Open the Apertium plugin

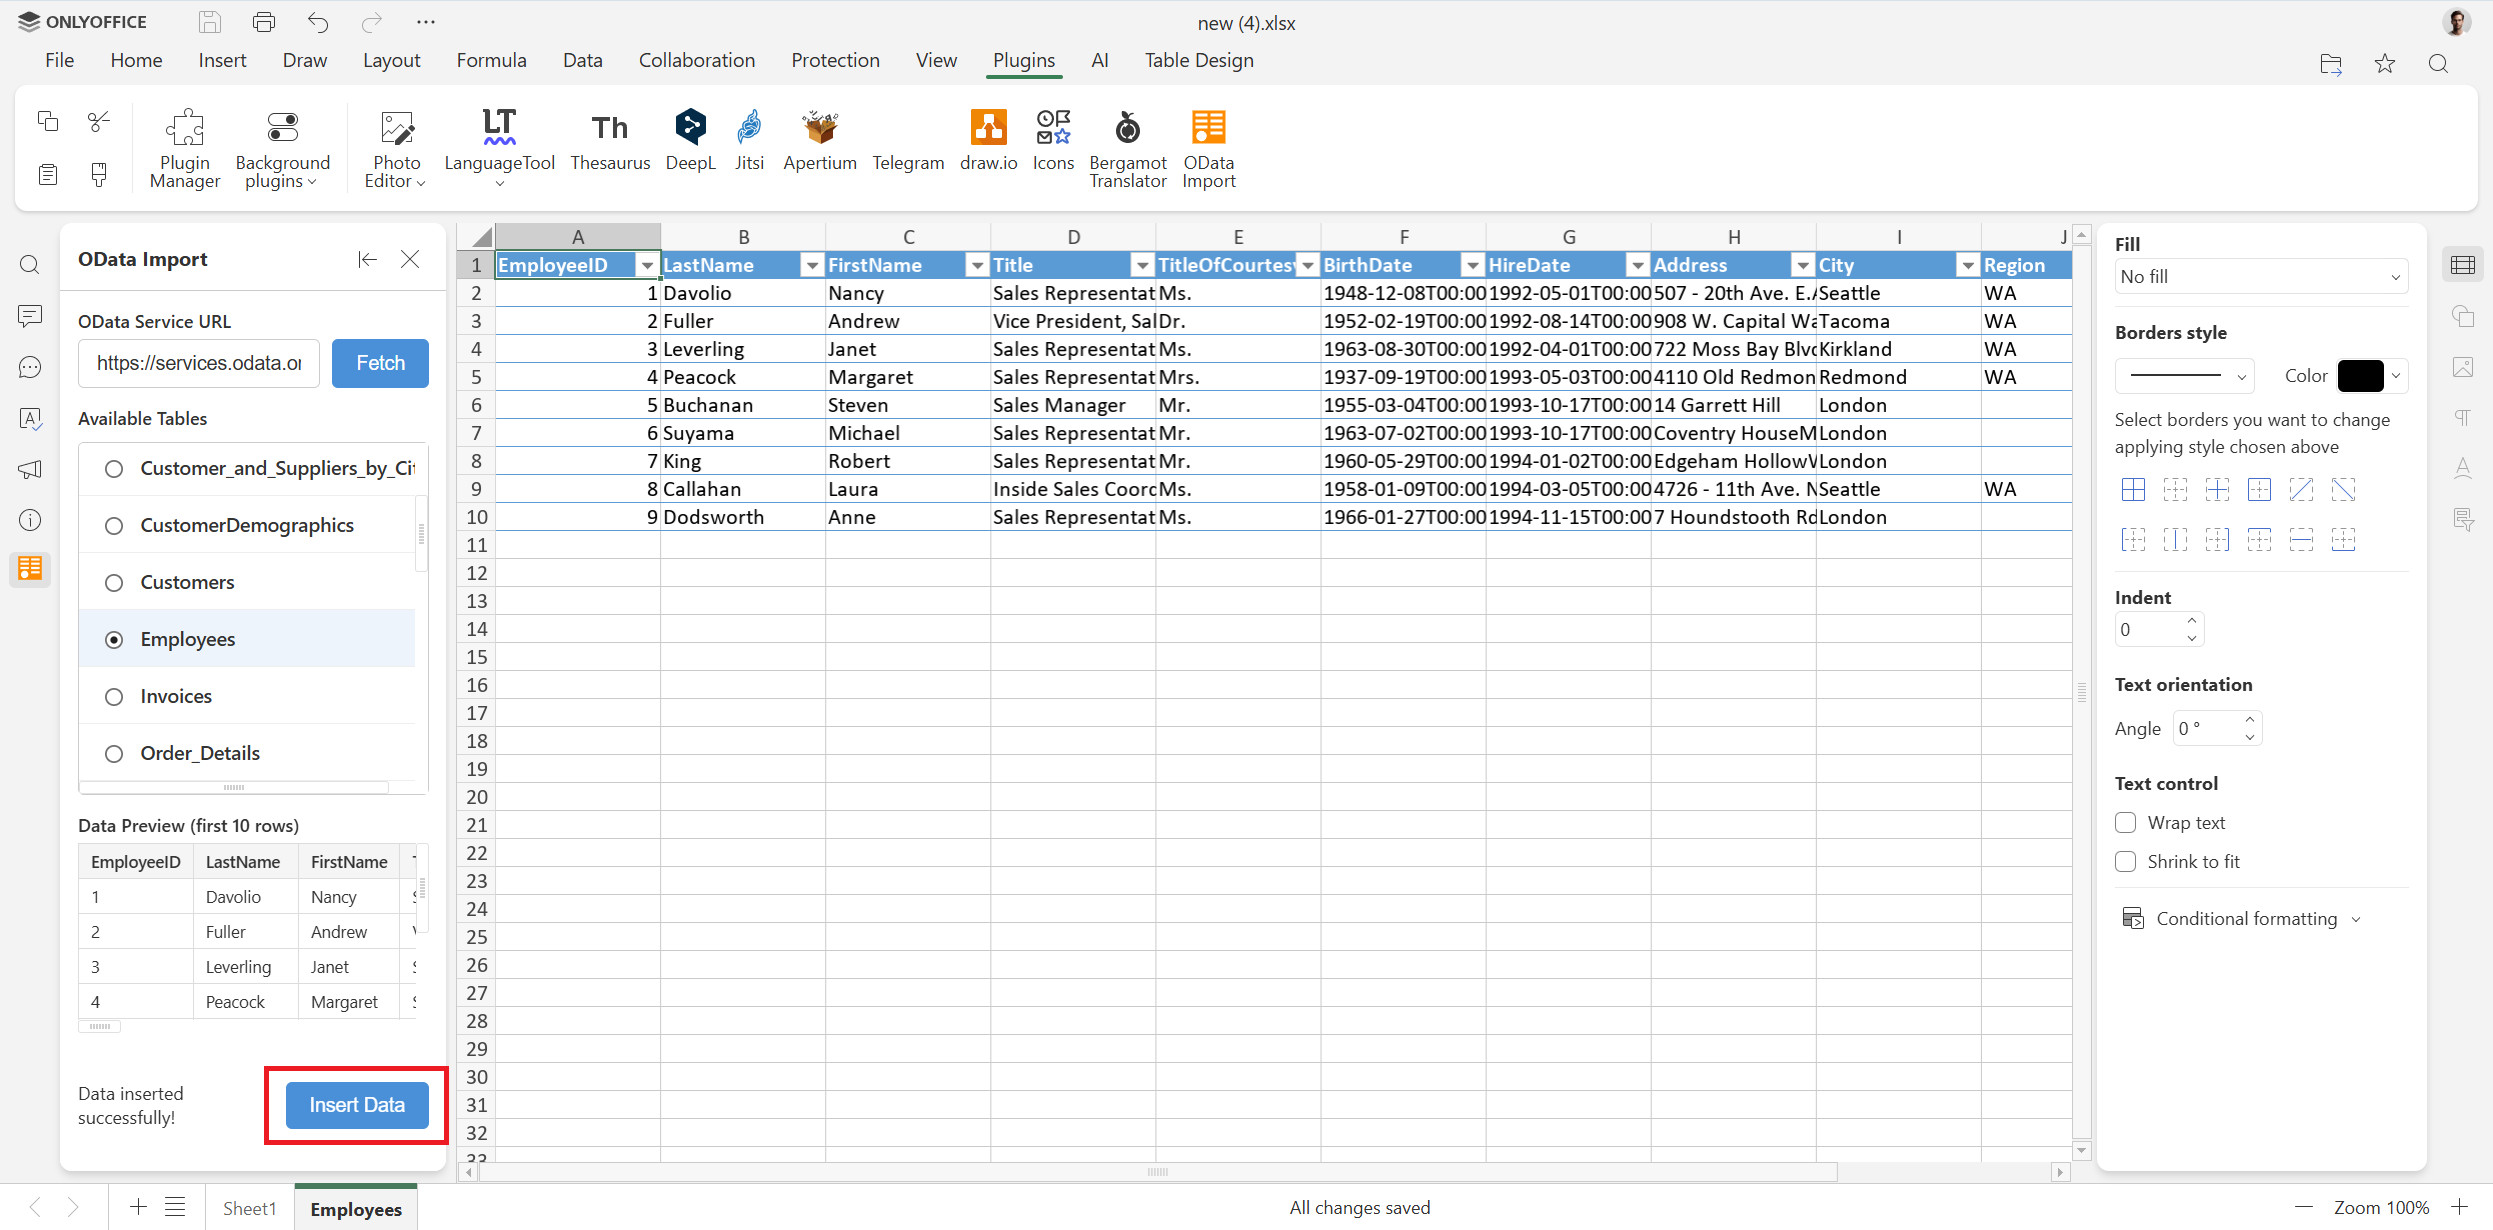click(818, 140)
